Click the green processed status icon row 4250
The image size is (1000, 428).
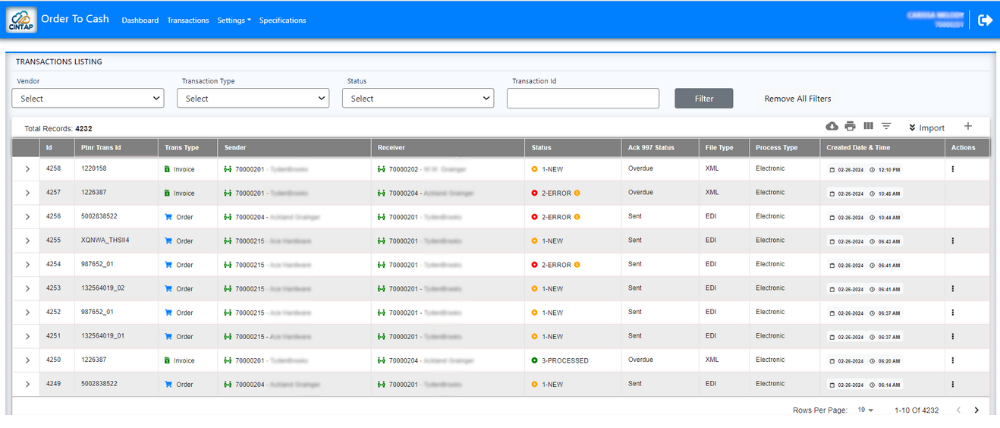tap(534, 360)
